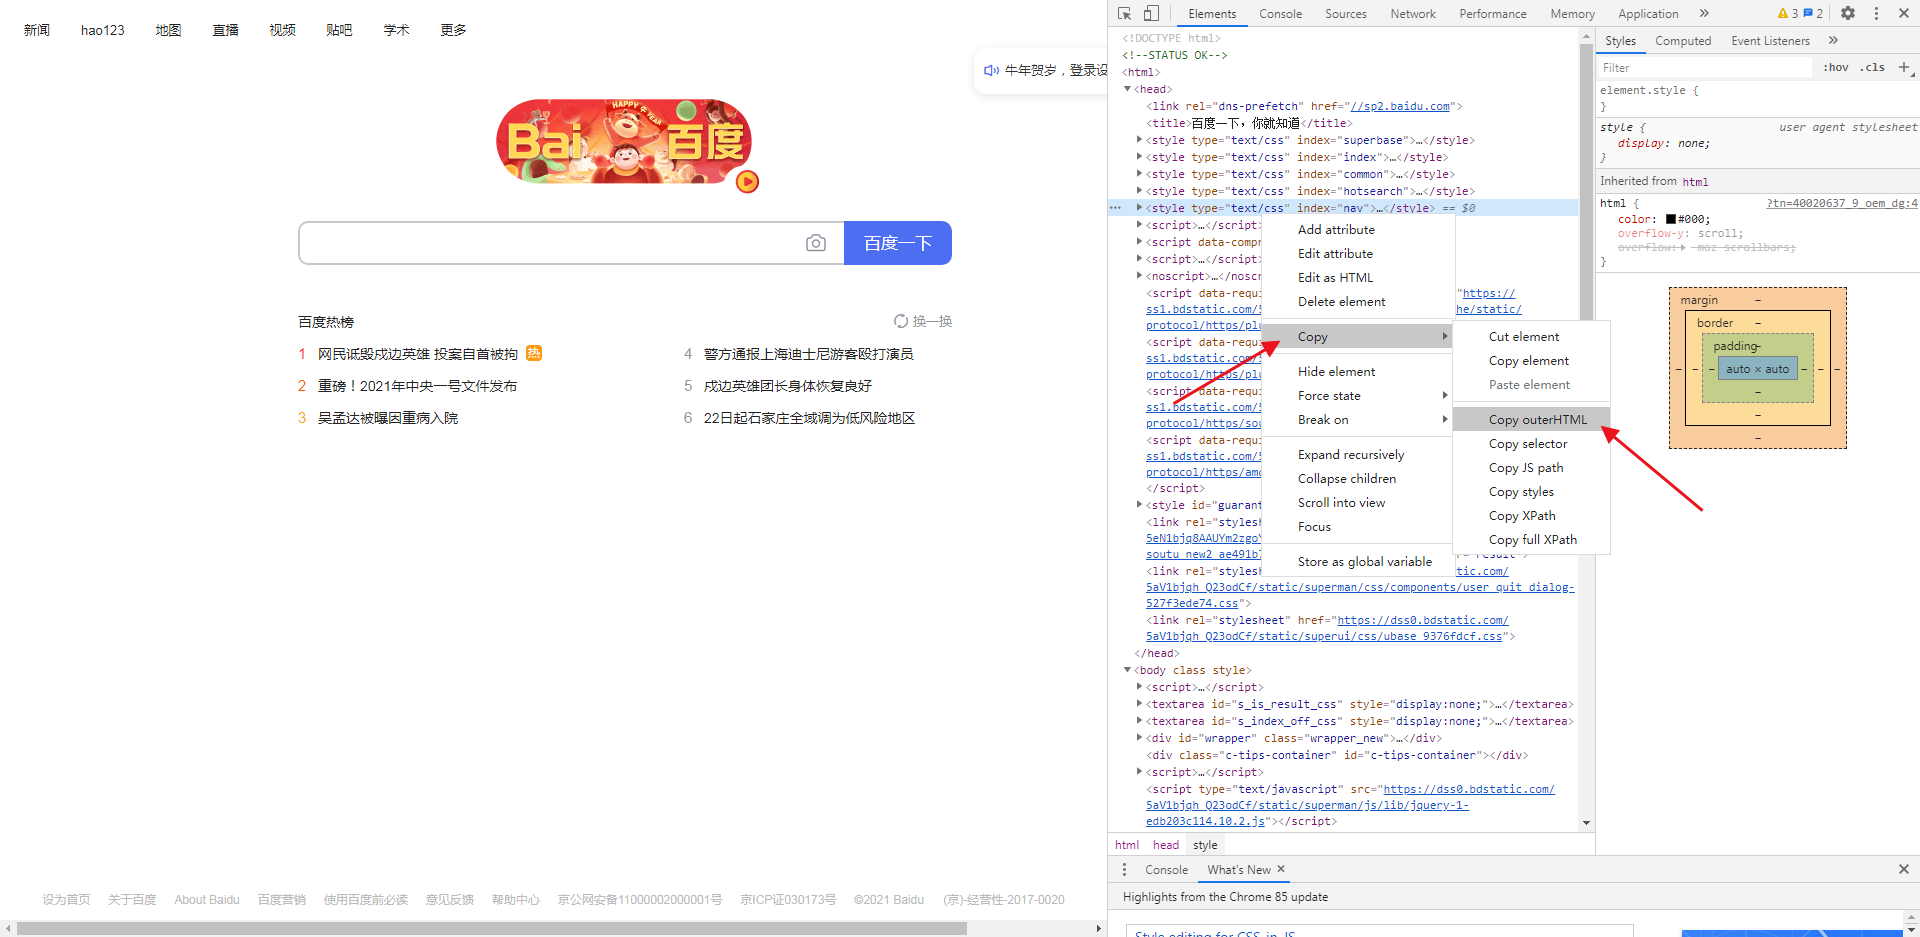Viewport: 1920px width, 937px height.
Task: Click the black color swatch for html color
Action: (1671, 219)
